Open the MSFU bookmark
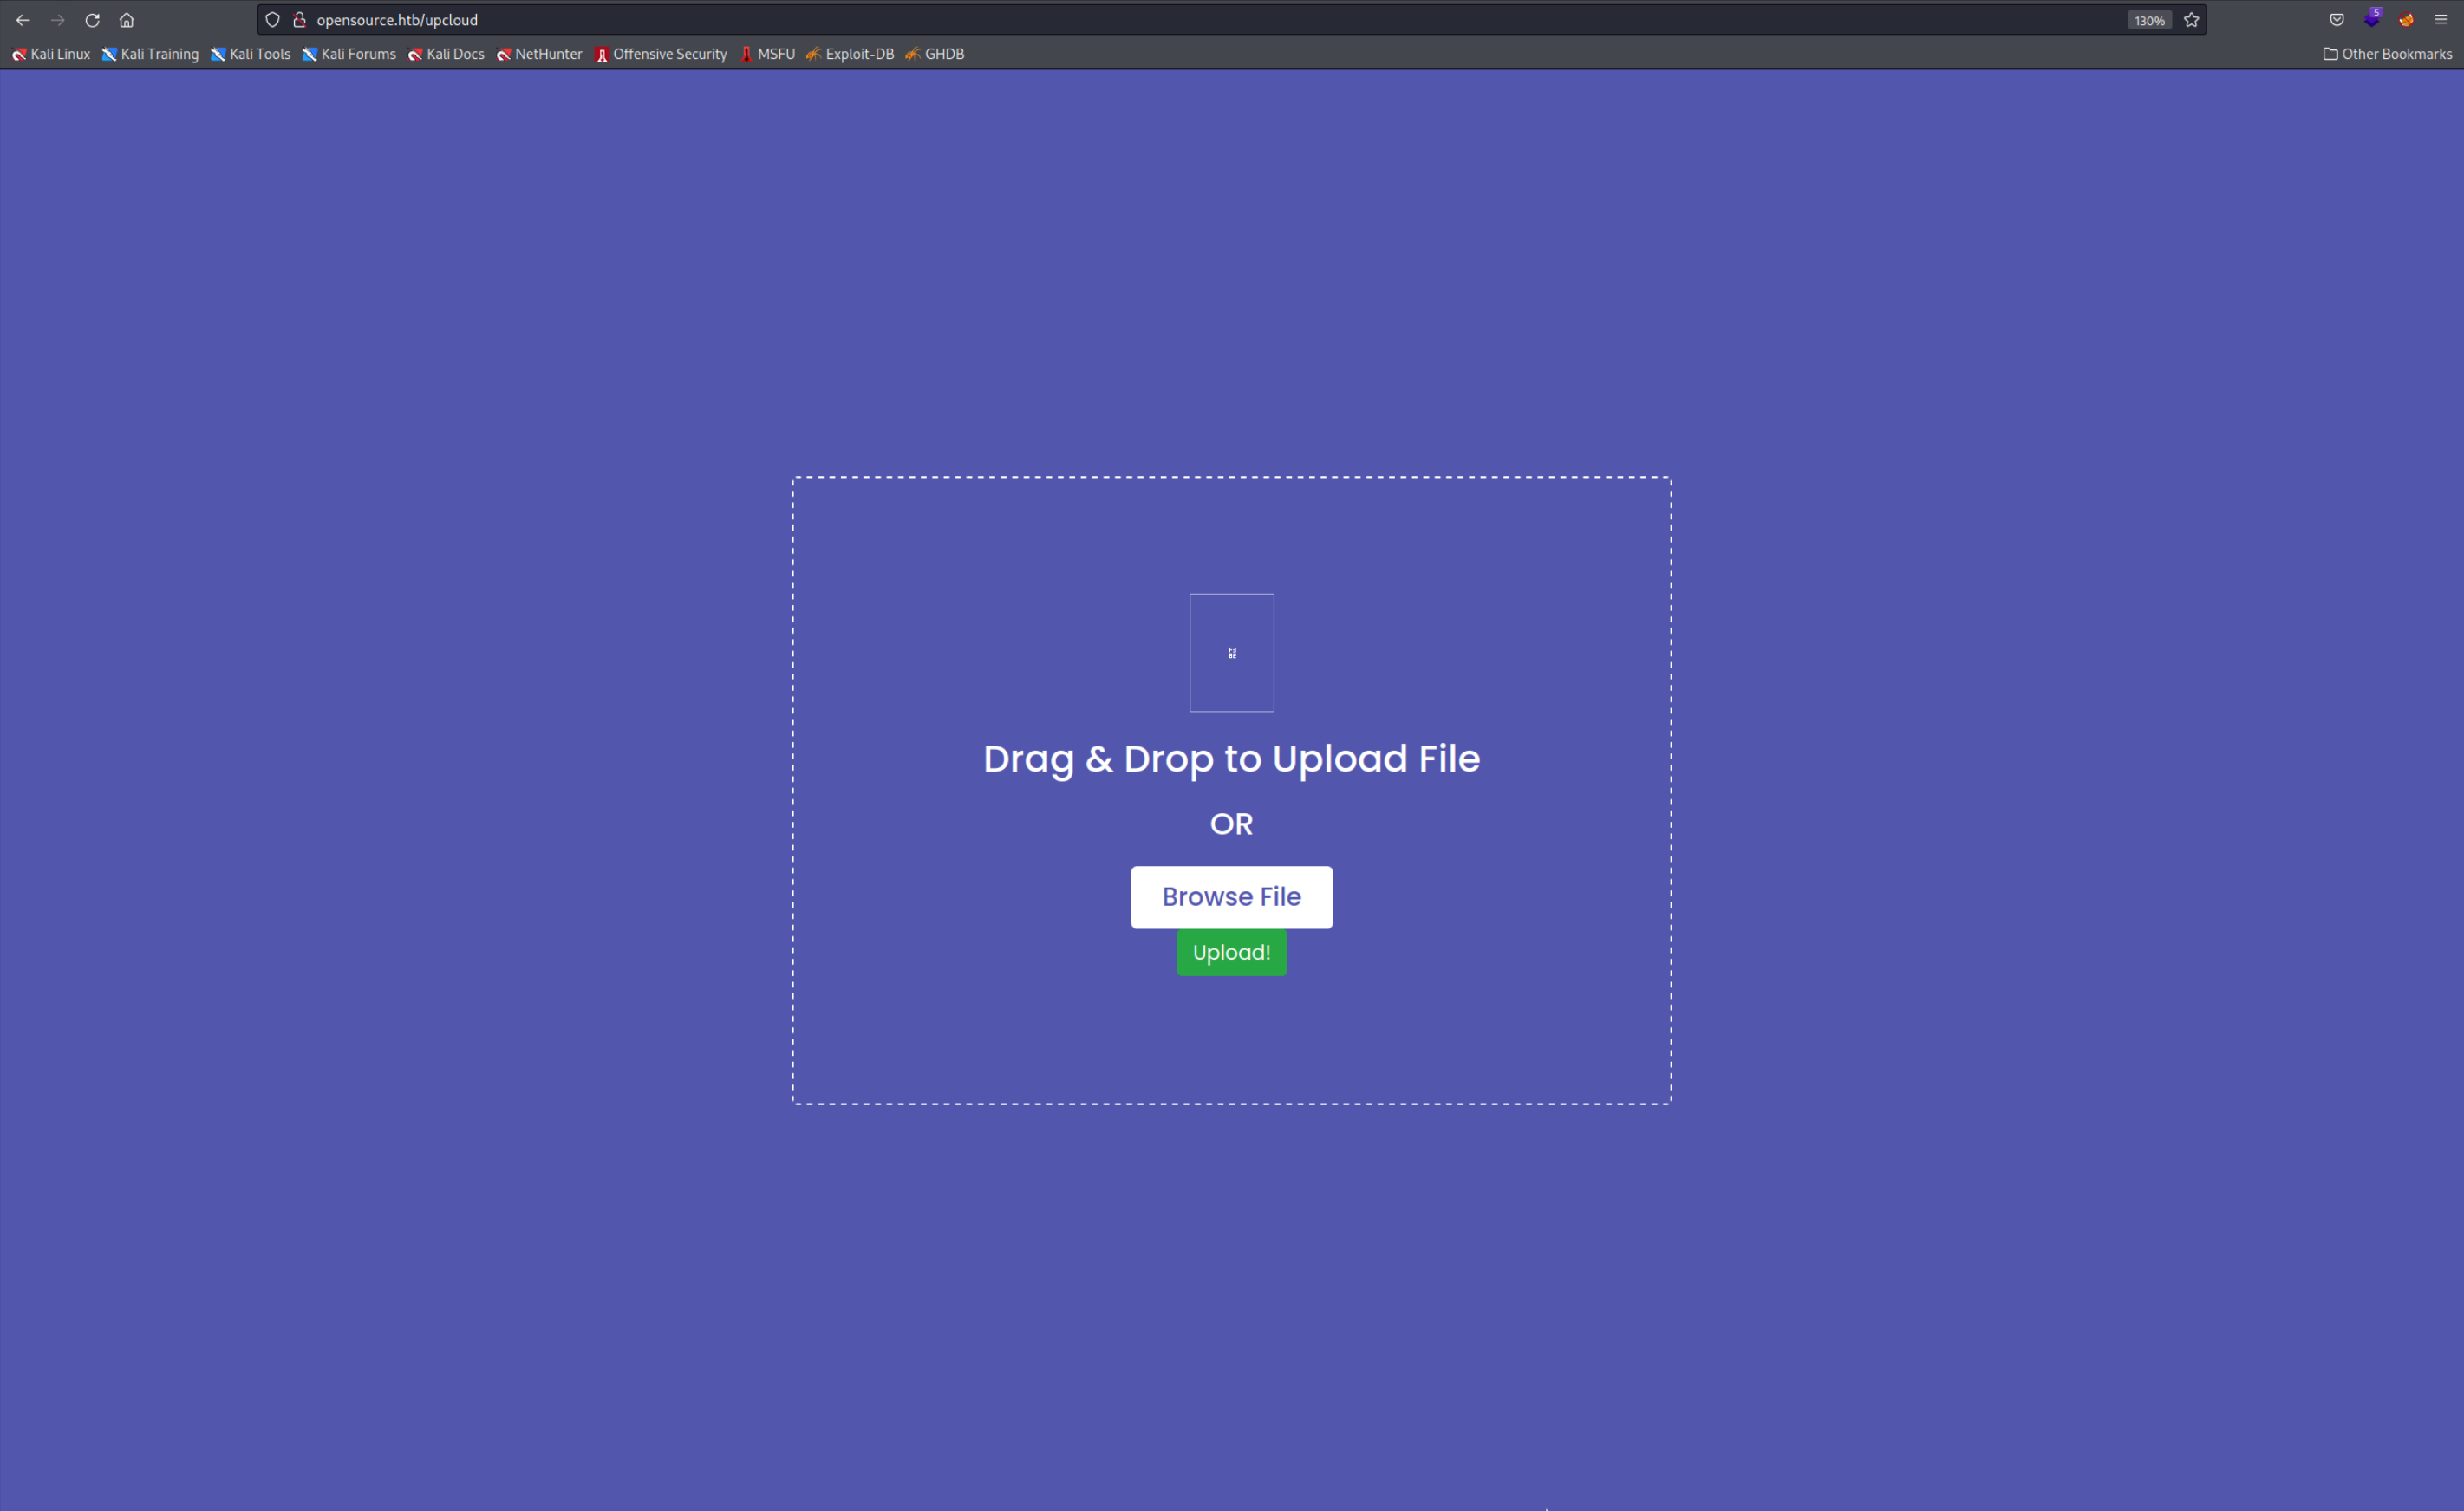 point(767,54)
